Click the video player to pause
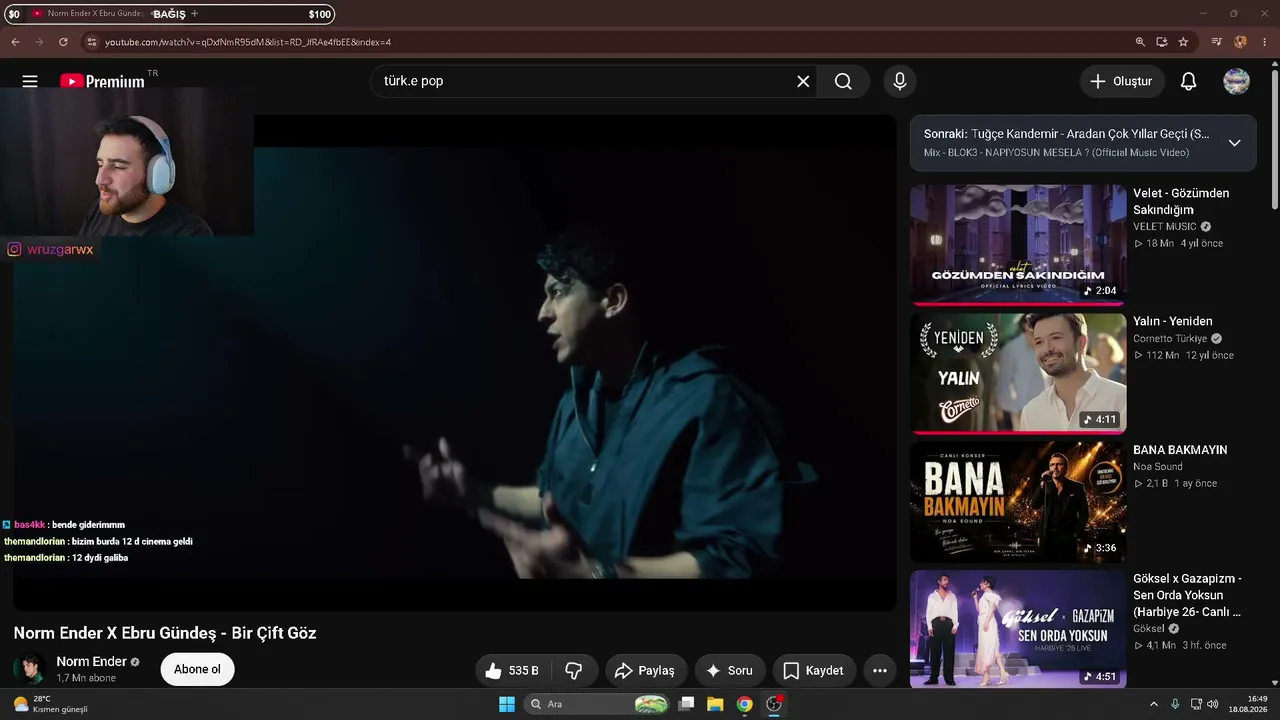This screenshot has width=1280, height=720. click(455, 362)
